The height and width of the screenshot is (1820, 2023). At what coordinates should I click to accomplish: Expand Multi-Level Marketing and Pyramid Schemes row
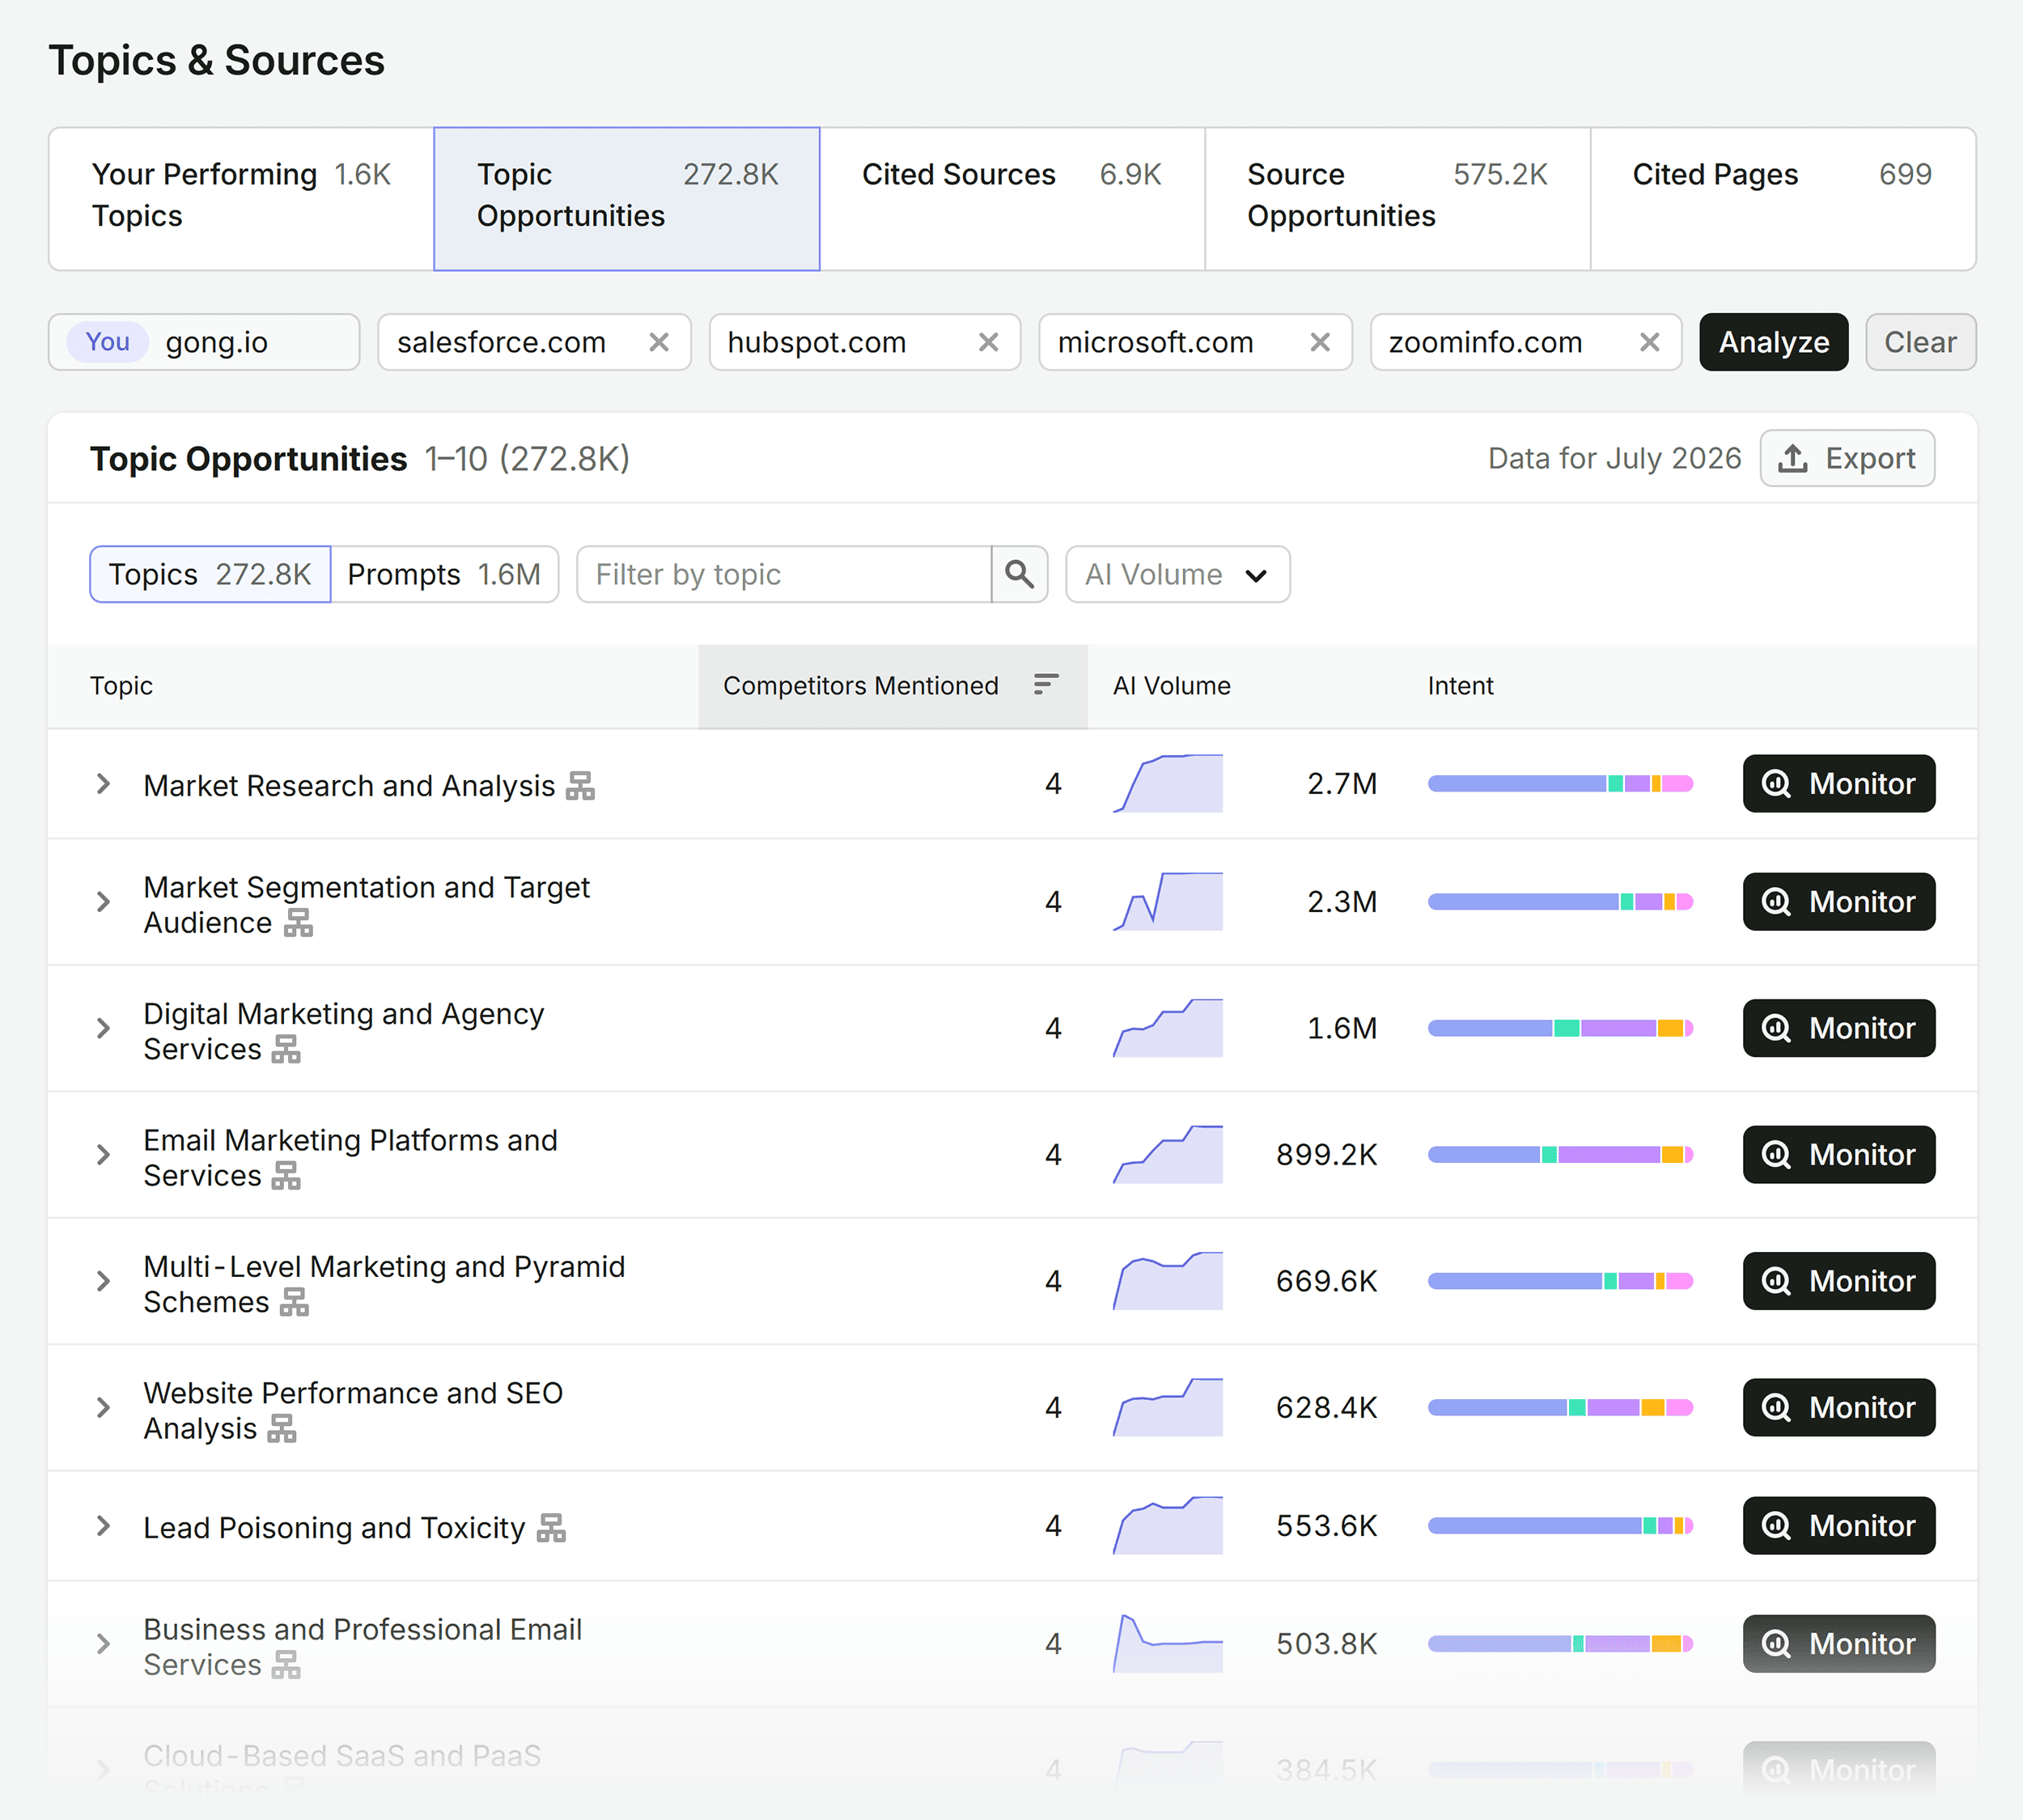[x=103, y=1281]
